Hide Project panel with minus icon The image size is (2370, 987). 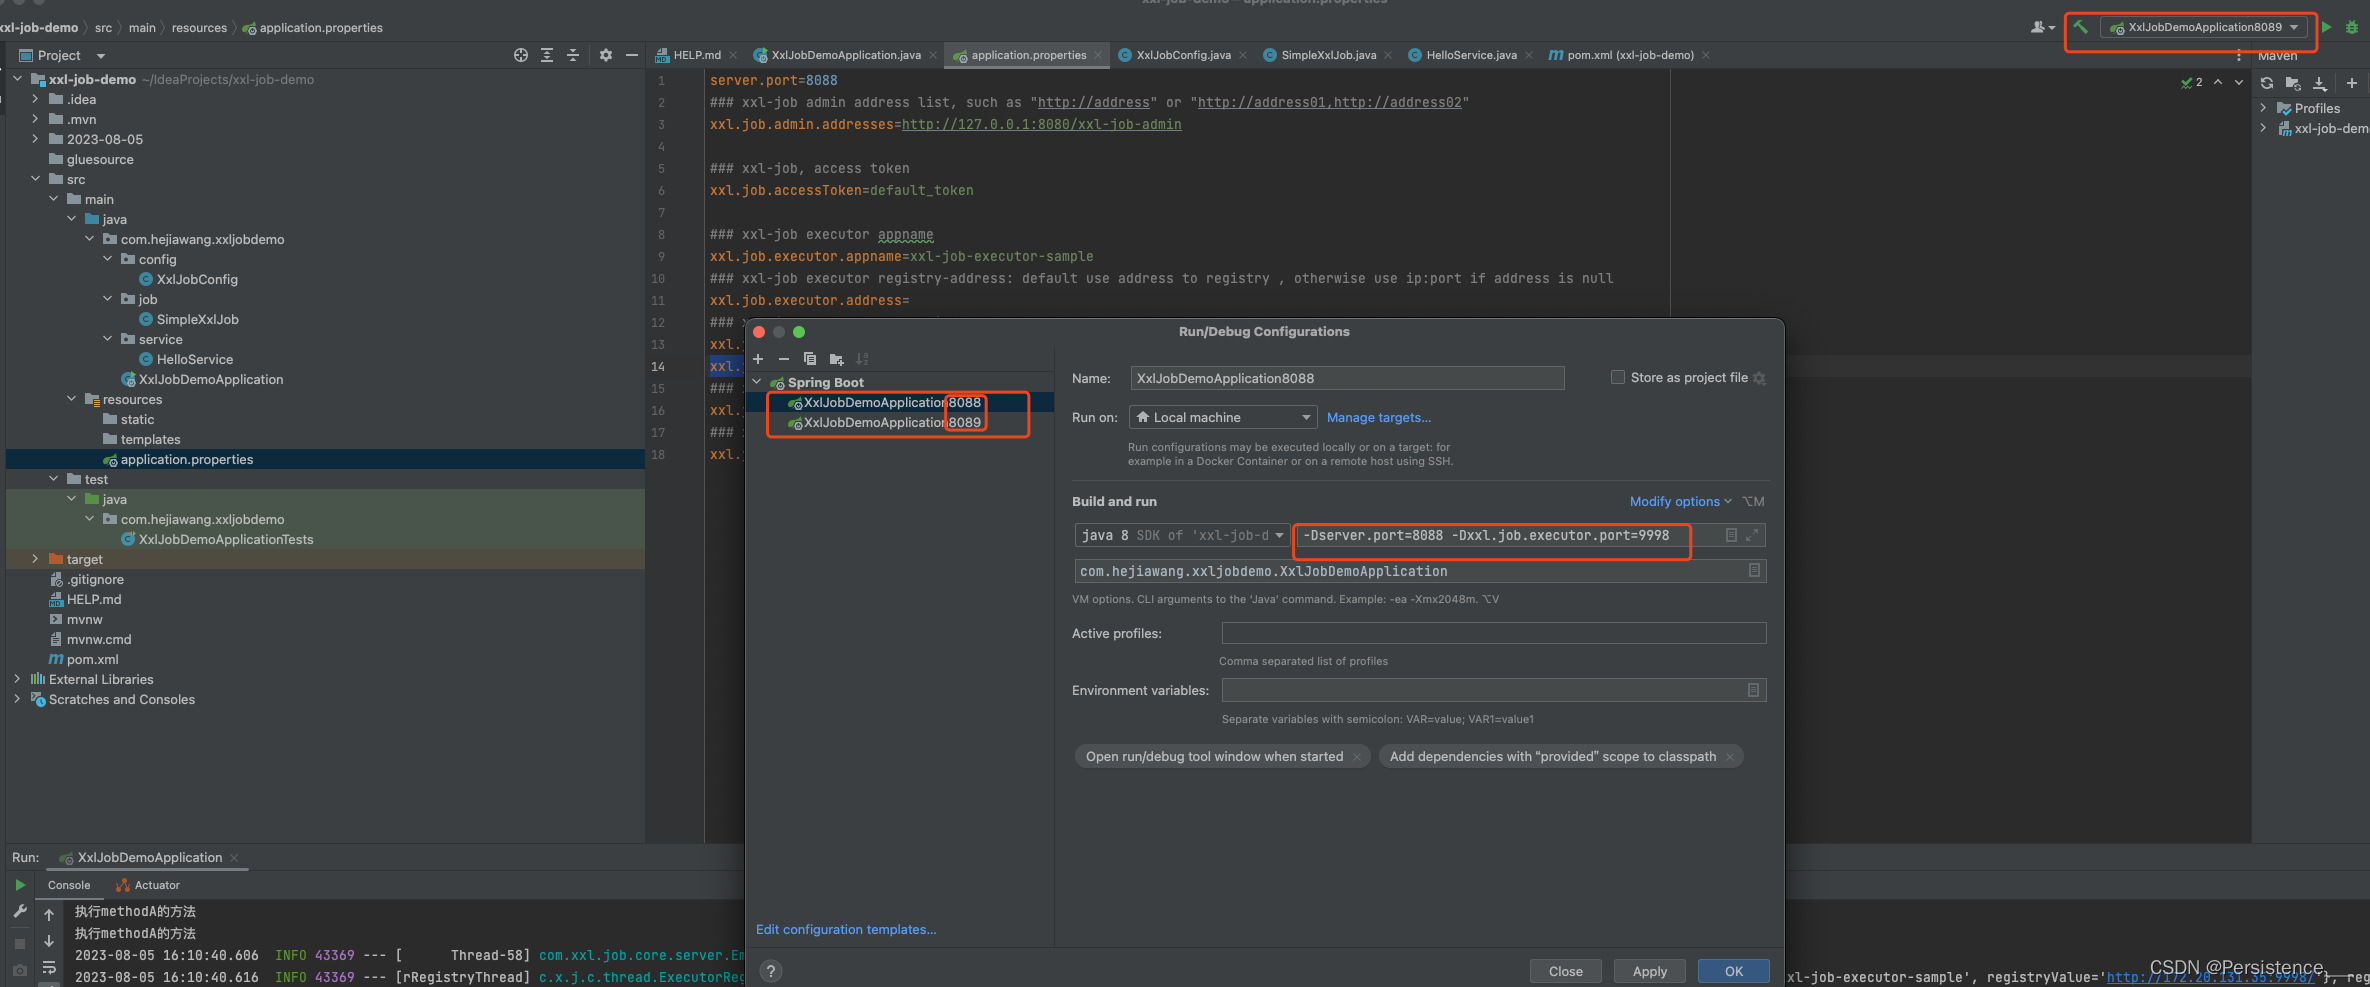click(632, 55)
